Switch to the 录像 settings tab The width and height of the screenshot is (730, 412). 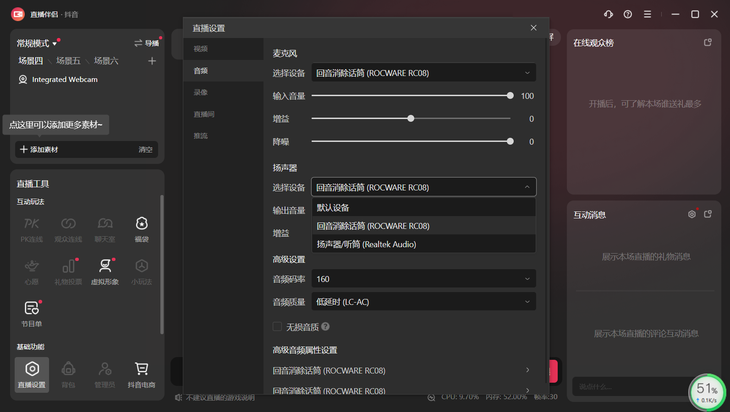201,93
